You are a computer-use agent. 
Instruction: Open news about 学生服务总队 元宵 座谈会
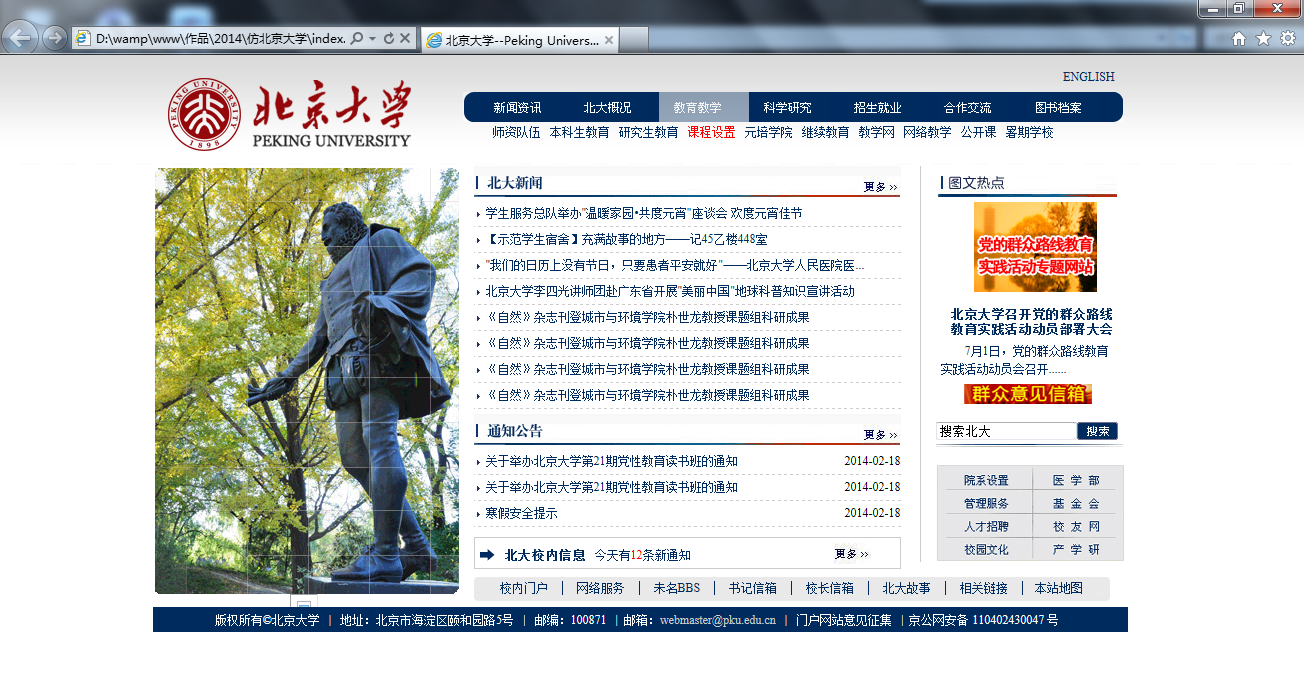[x=643, y=213]
